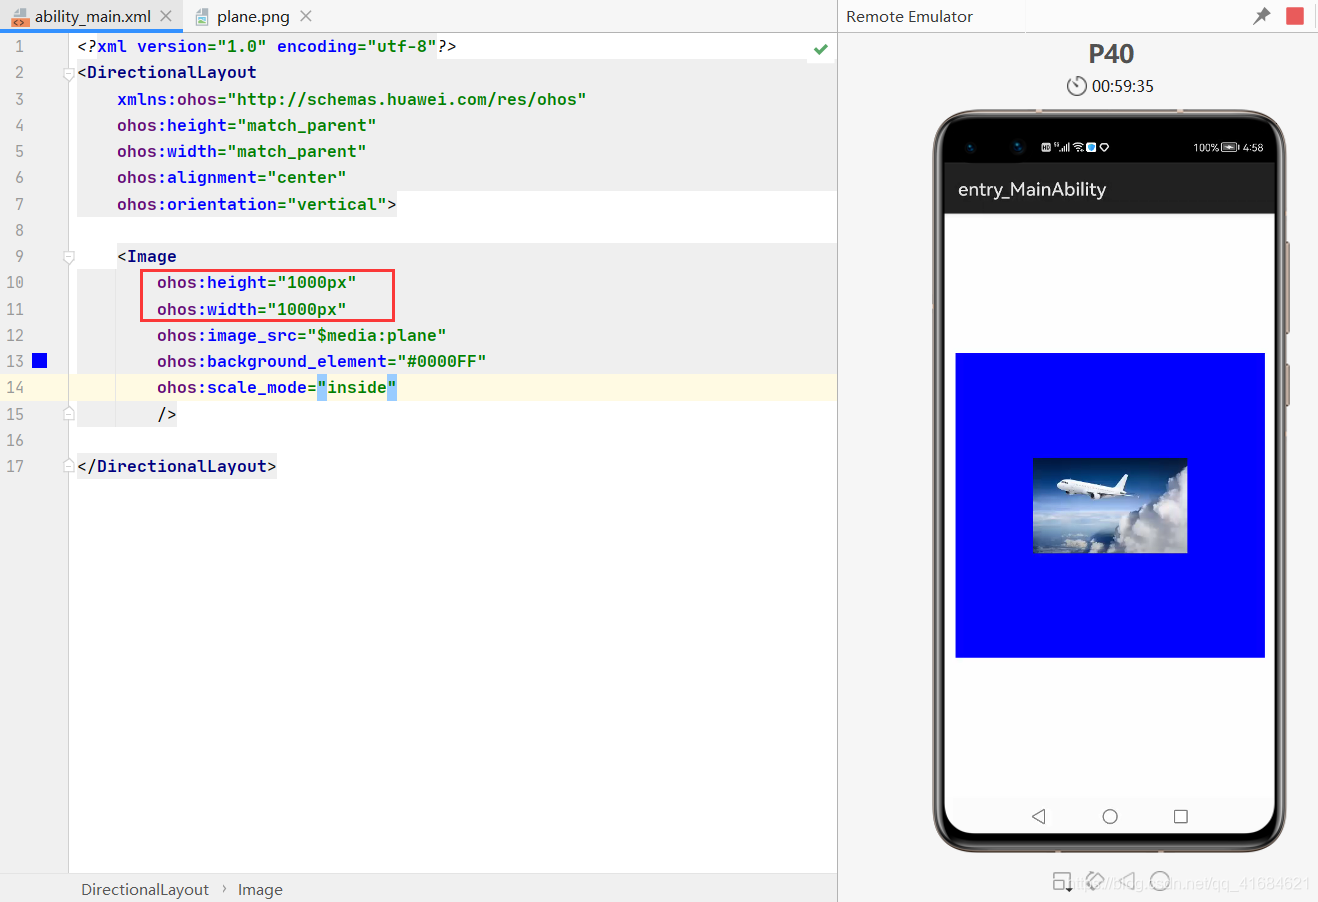Close the ability_main.xml tab
Screen dimensions: 1318x902
(166, 16)
